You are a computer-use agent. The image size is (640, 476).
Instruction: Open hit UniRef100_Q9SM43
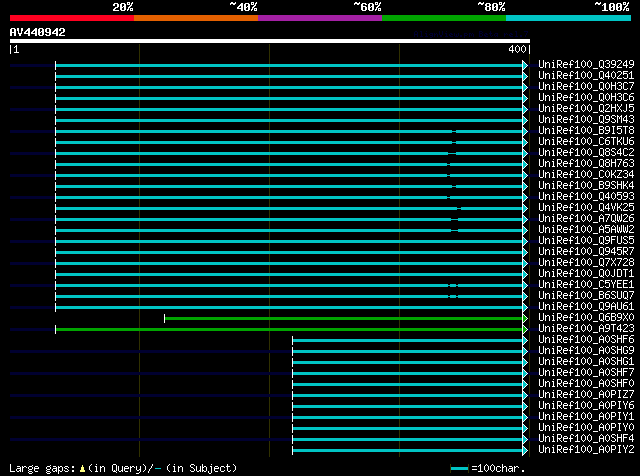tap(586, 119)
